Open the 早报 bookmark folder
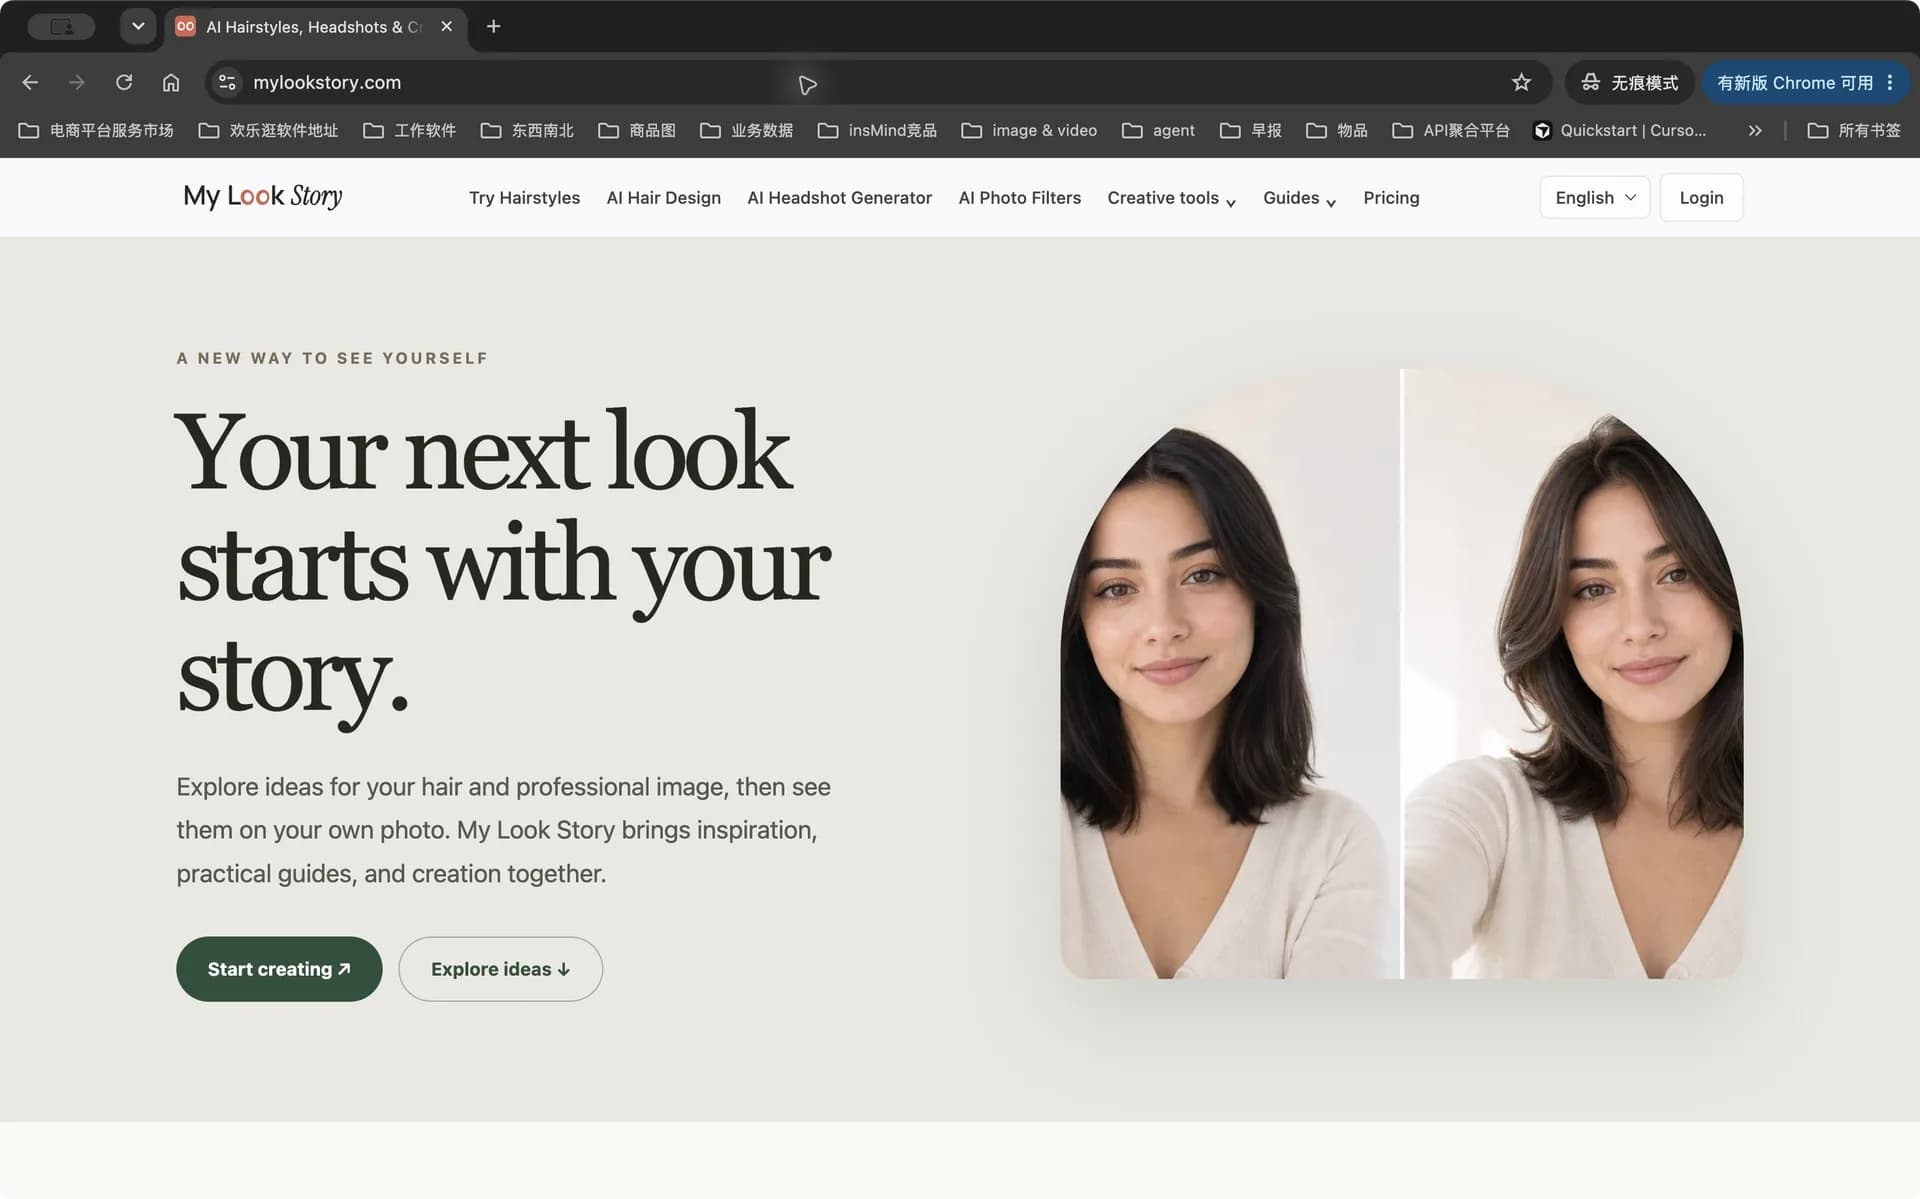 point(1251,130)
